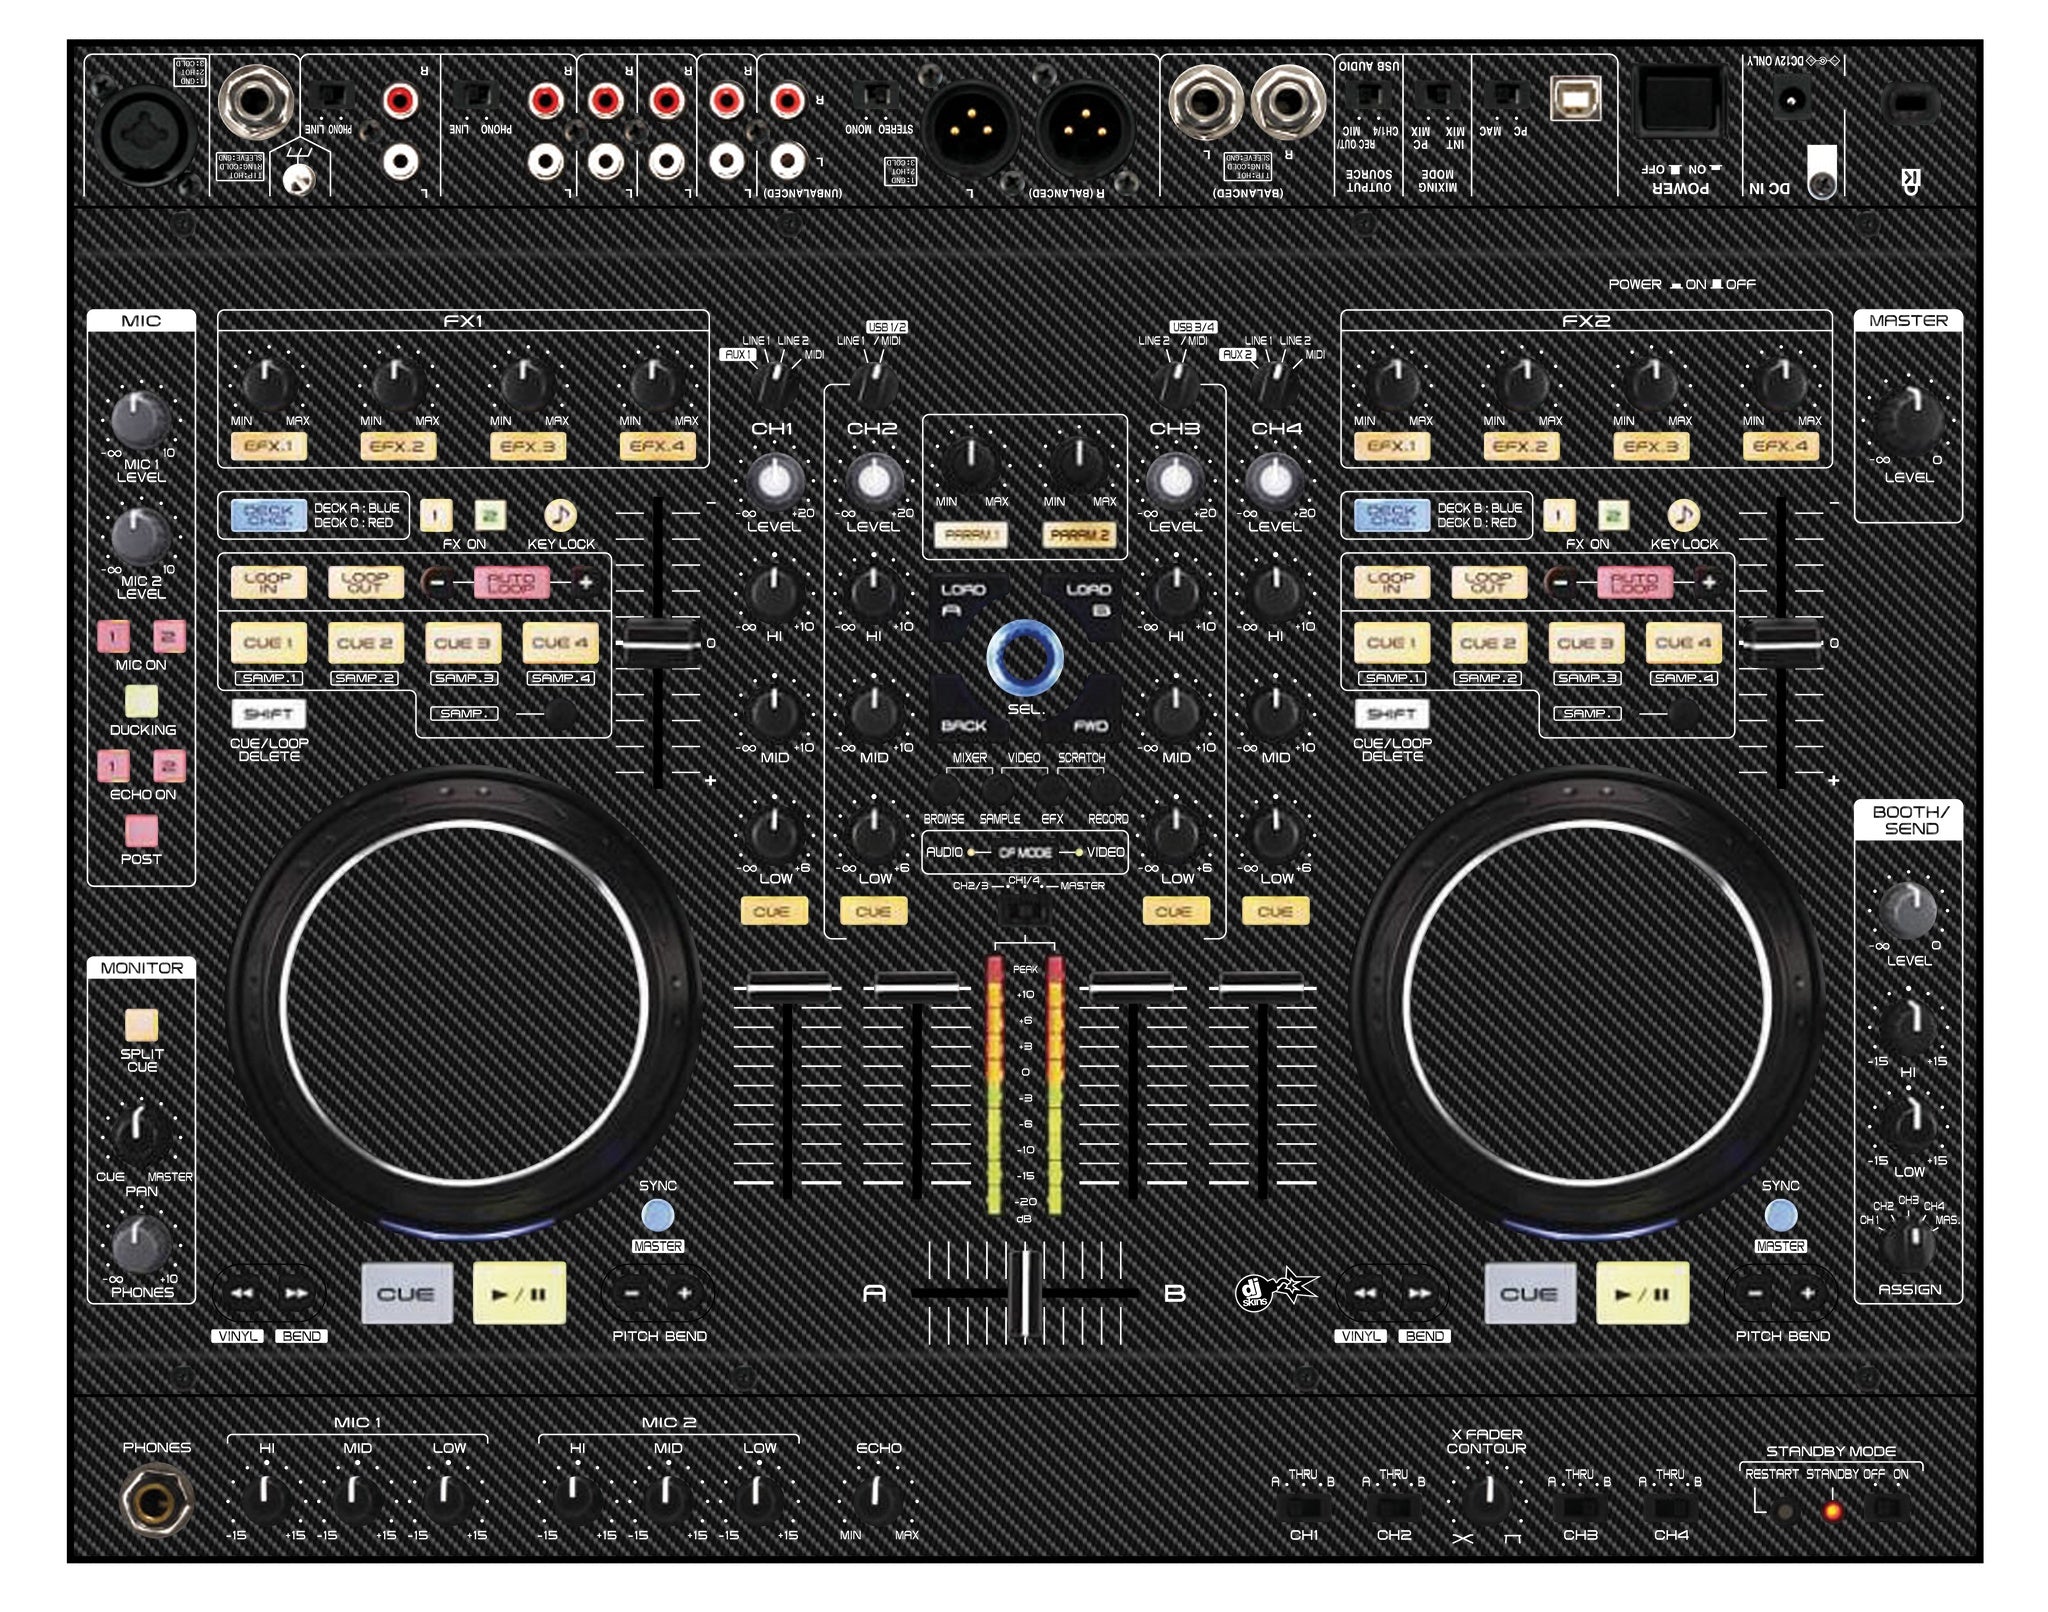Image resolution: width=2048 pixels, height=1612 pixels.
Task: Activate FX2 EFX.4 button
Action: pos(1780,446)
